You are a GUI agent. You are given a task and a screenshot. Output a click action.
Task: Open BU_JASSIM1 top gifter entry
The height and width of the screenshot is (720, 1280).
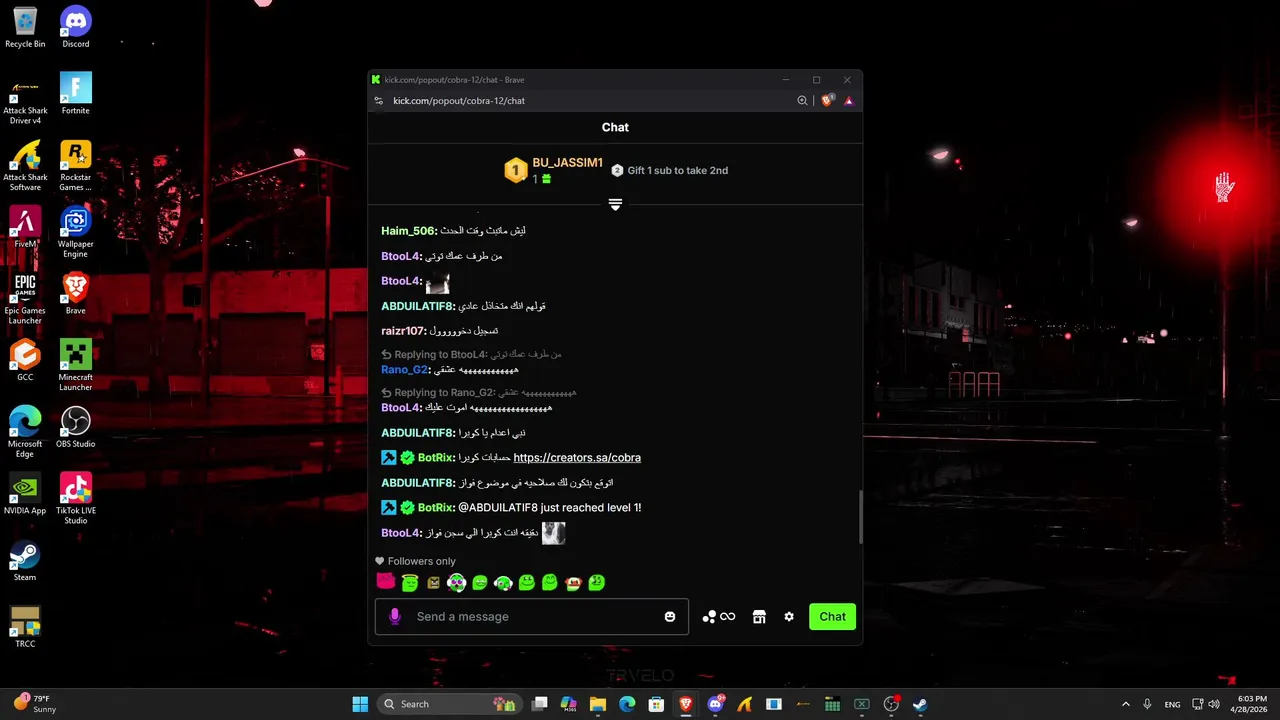(x=553, y=170)
